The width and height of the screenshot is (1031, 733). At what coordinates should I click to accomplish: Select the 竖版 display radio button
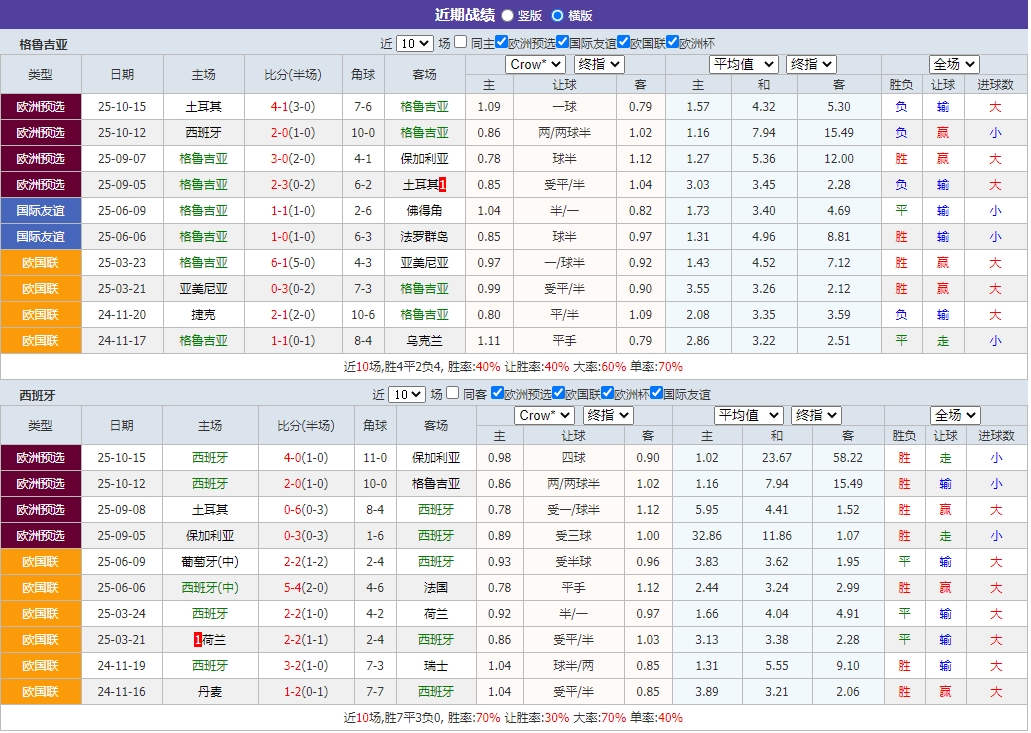pos(508,15)
